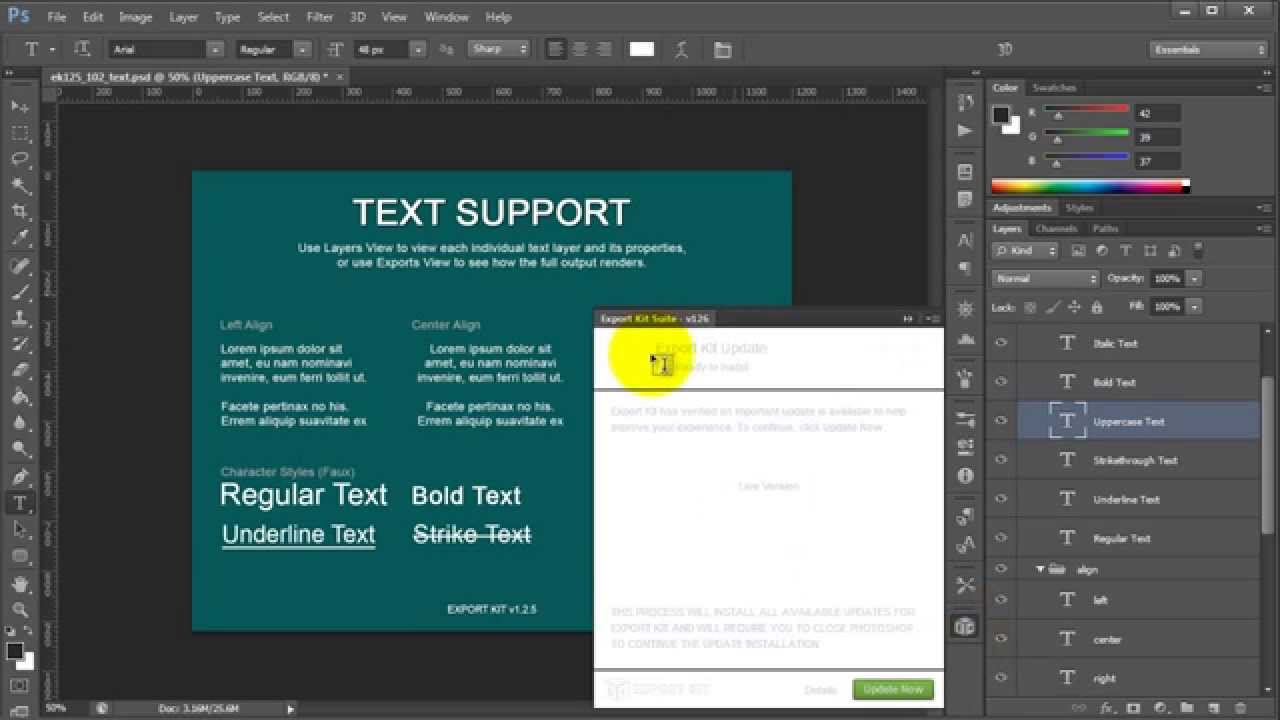Image resolution: width=1280 pixels, height=720 pixels.
Task: Select the Eraser tool
Action: coord(19,370)
